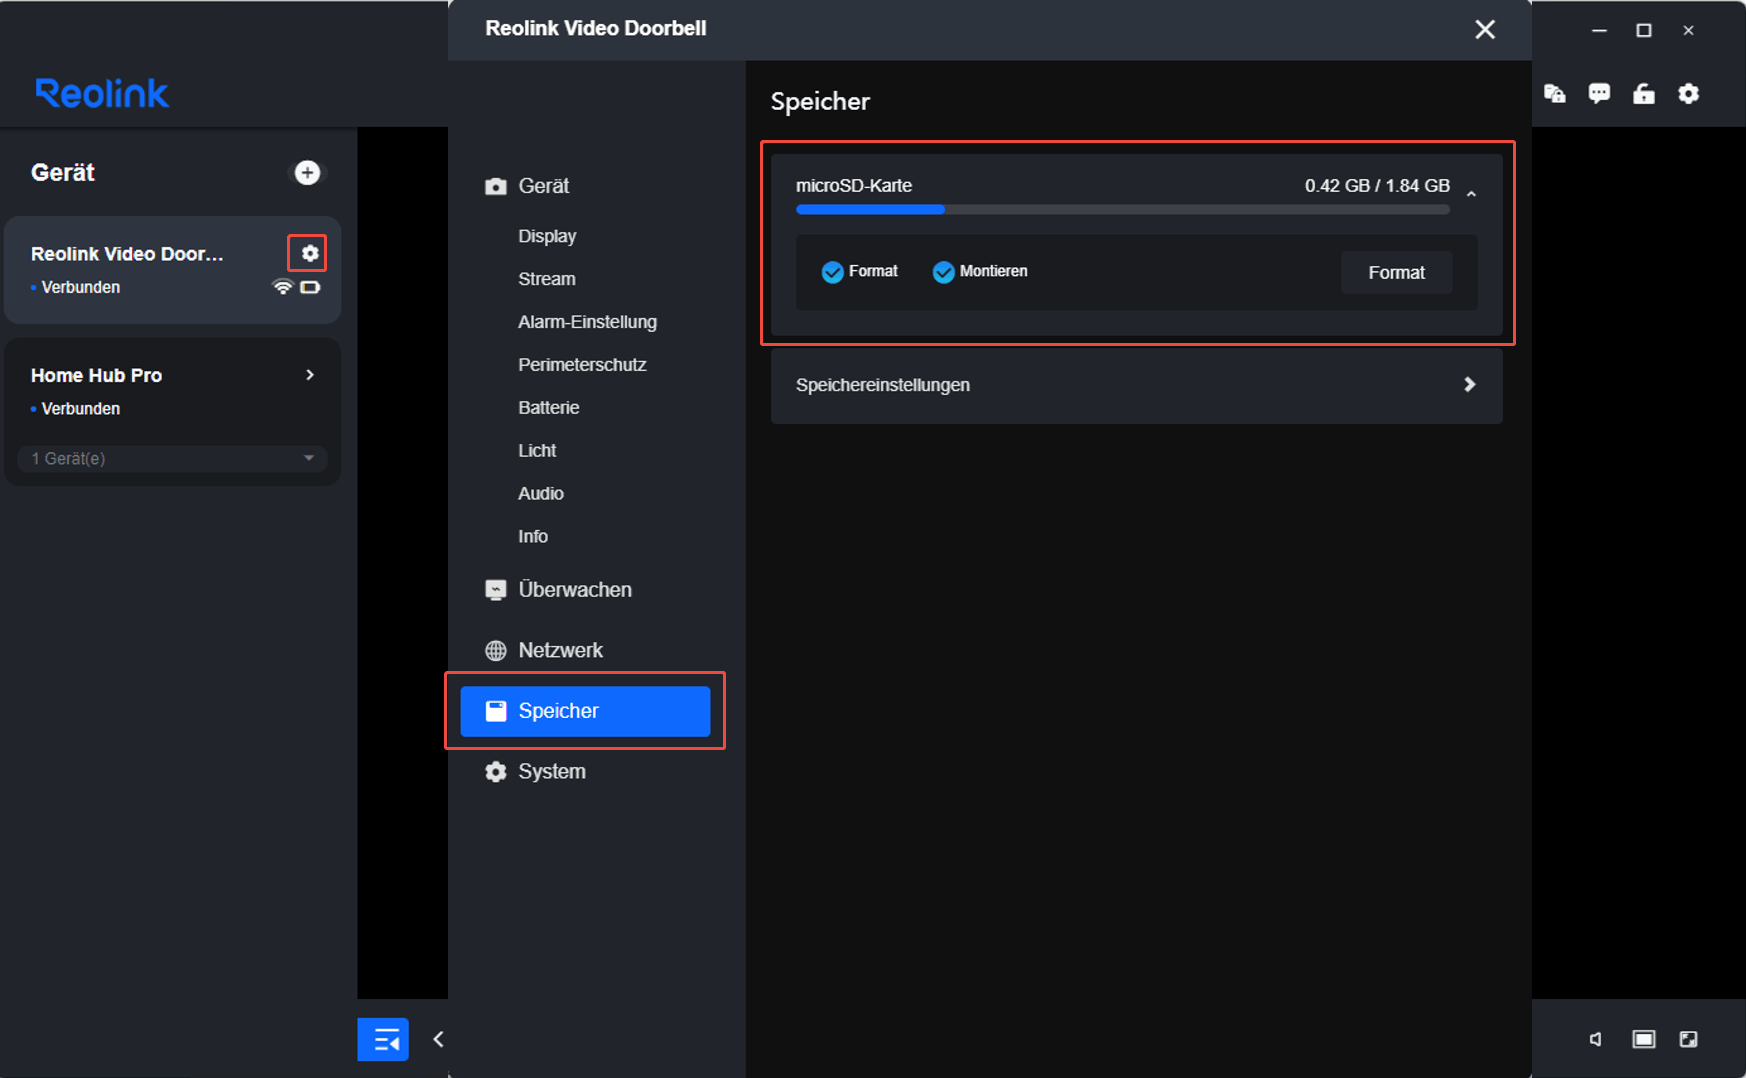
Task: Open Info page
Action: pos(533,537)
